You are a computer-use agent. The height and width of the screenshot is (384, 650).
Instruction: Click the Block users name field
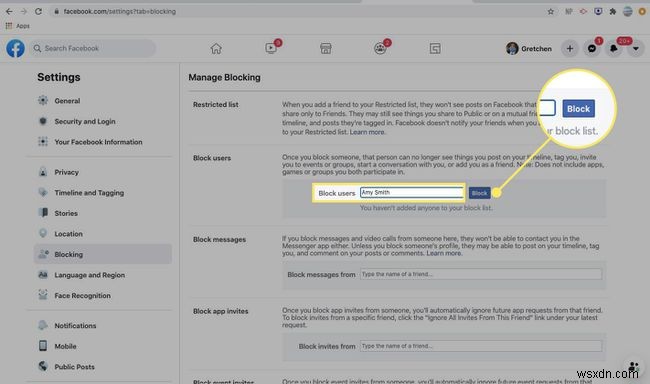coord(412,192)
